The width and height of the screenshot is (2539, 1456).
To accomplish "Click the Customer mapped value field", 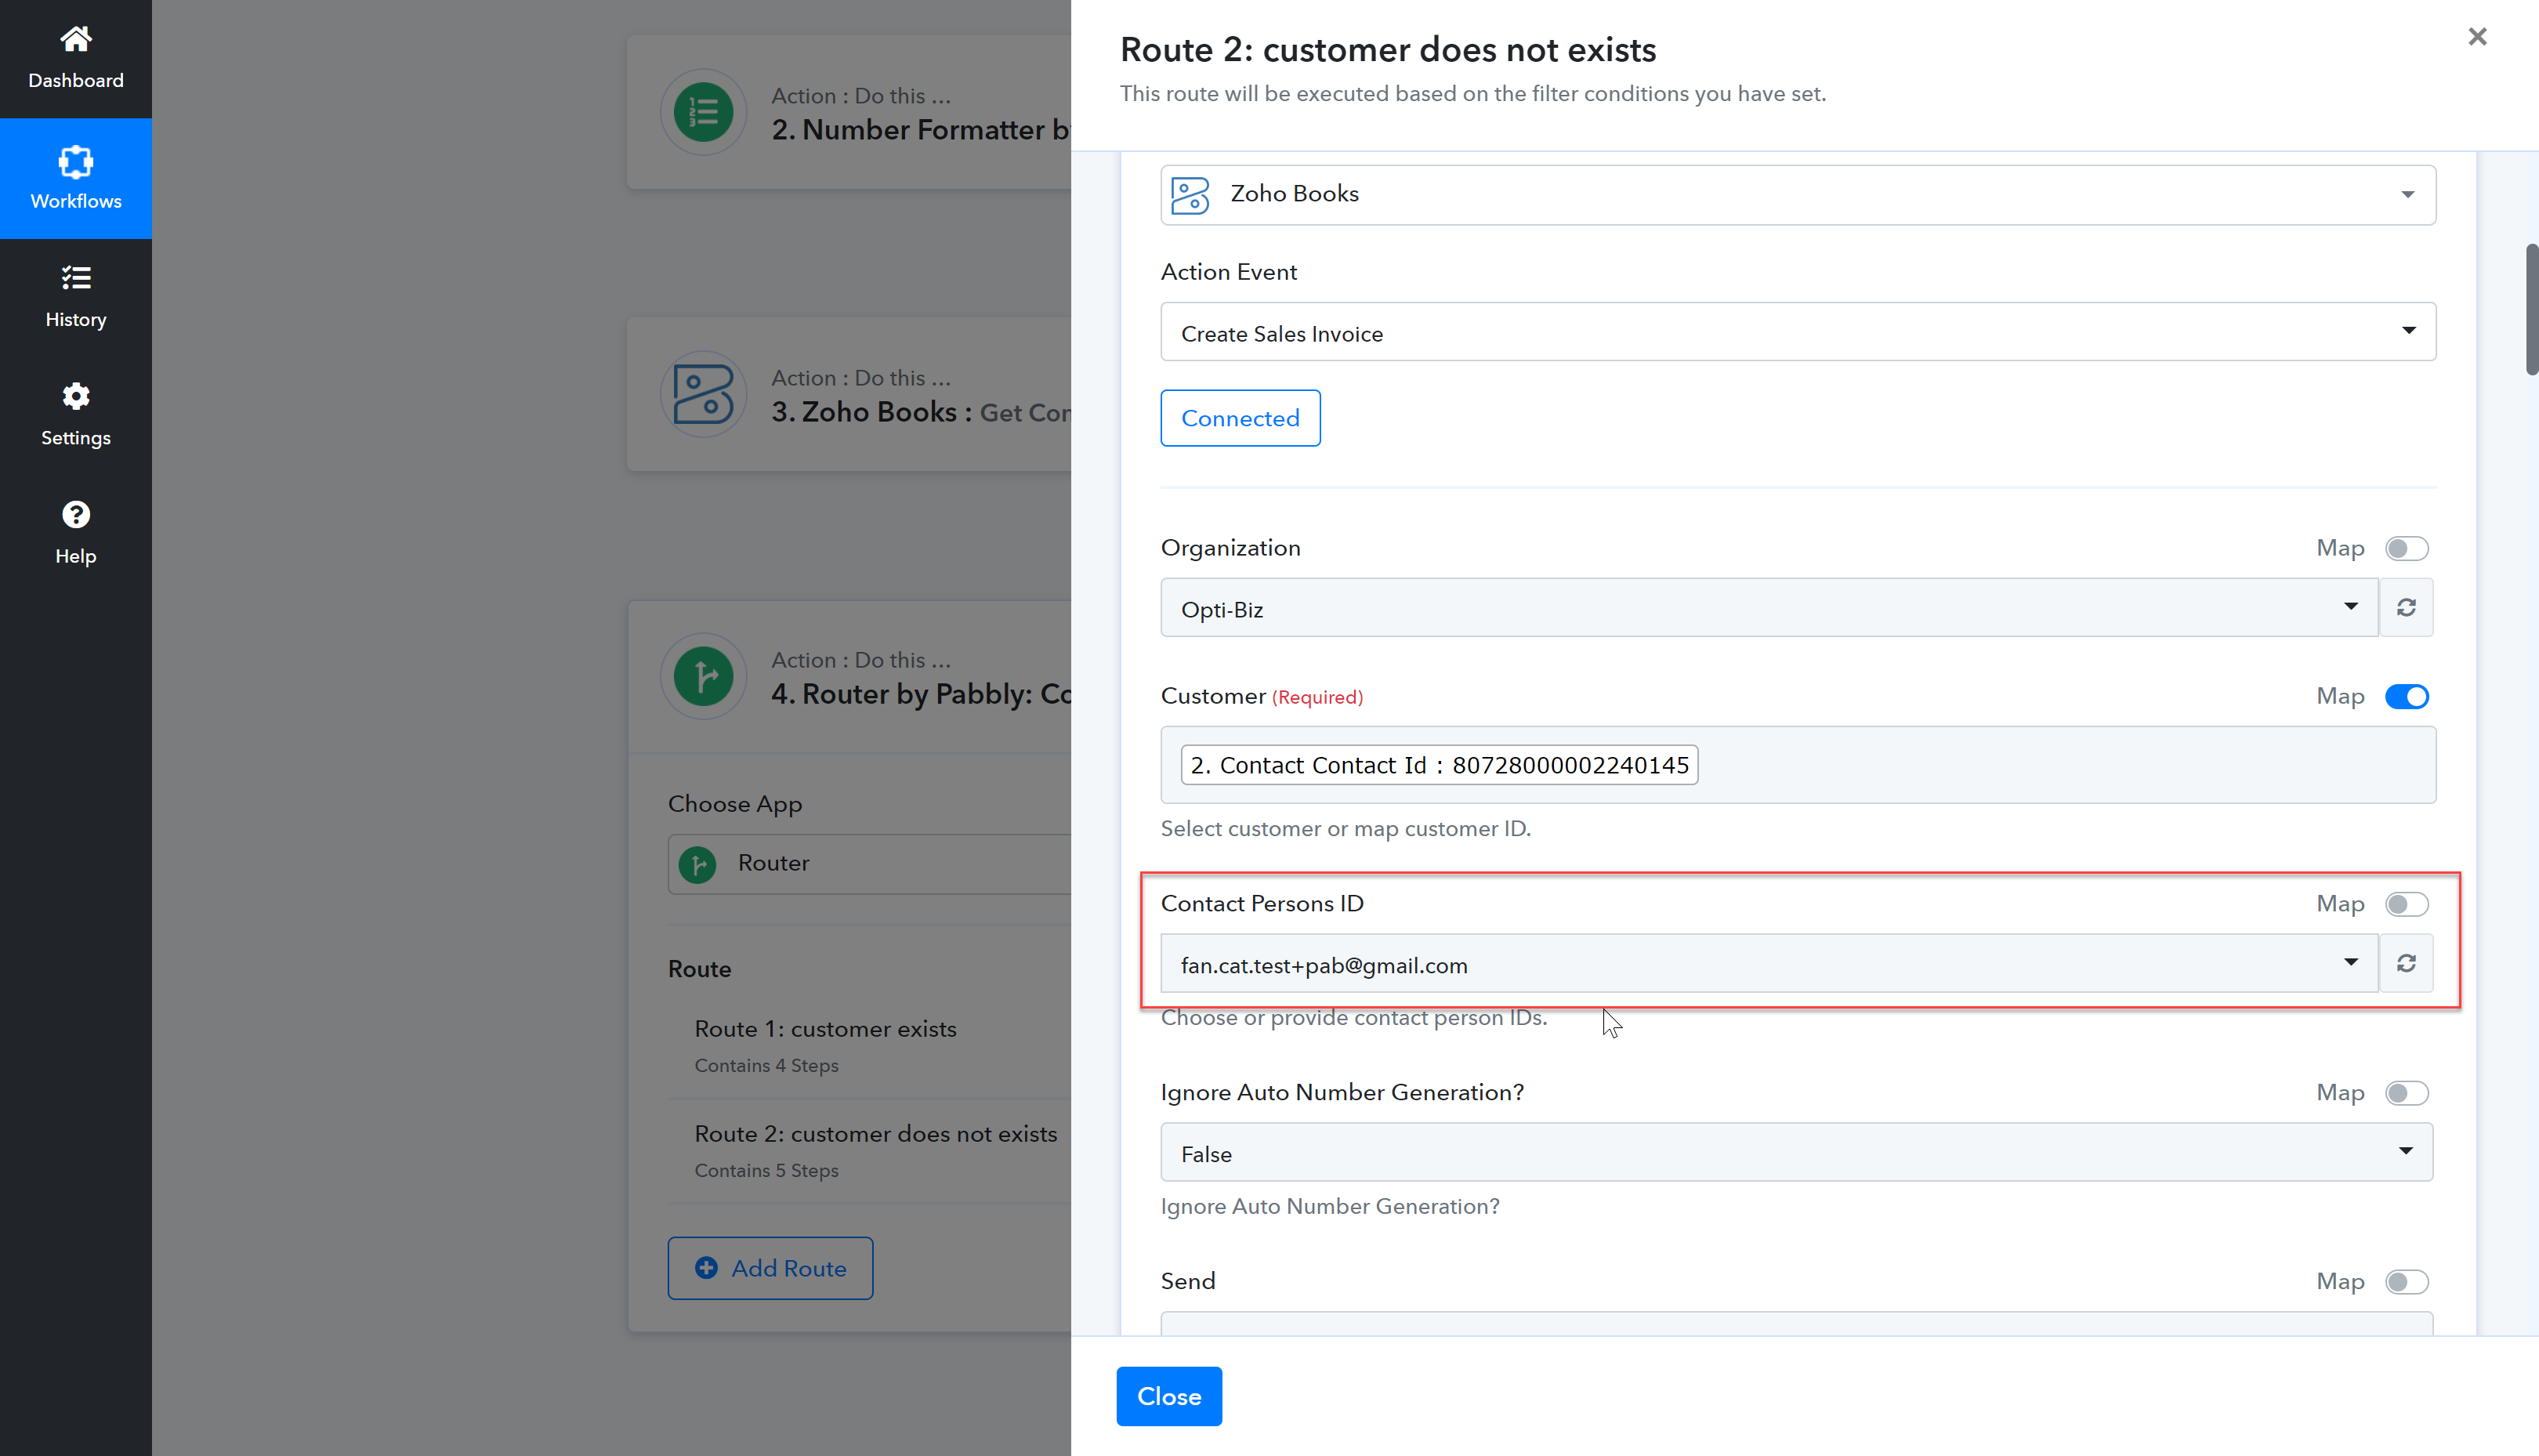I will tap(1798, 765).
